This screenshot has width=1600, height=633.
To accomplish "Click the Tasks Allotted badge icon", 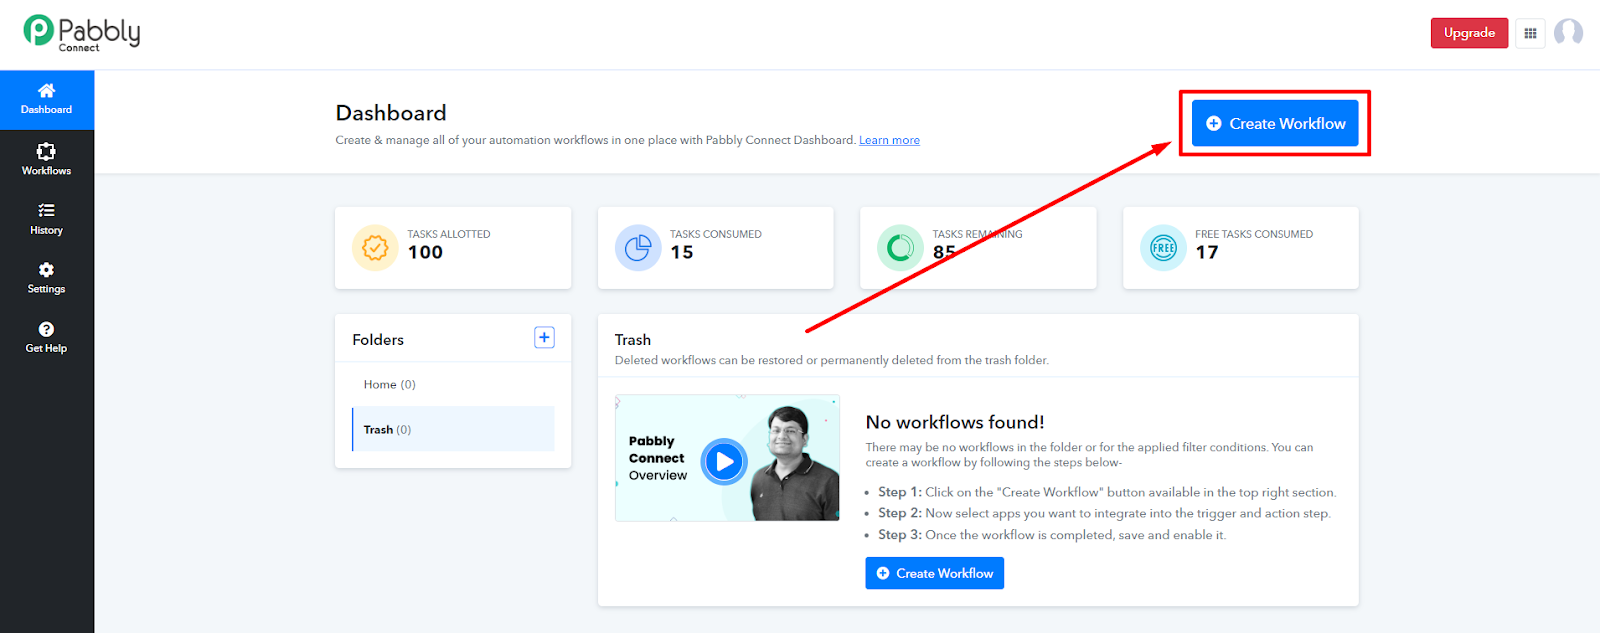I will [375, 247].
